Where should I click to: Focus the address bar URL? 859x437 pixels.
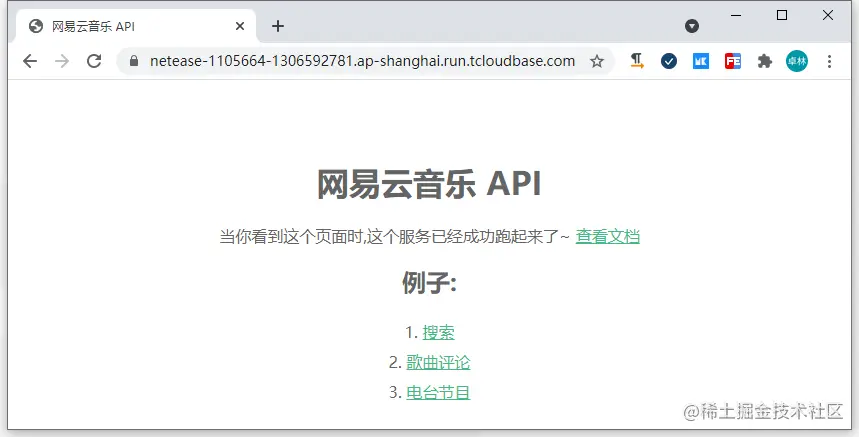(362, 61)
